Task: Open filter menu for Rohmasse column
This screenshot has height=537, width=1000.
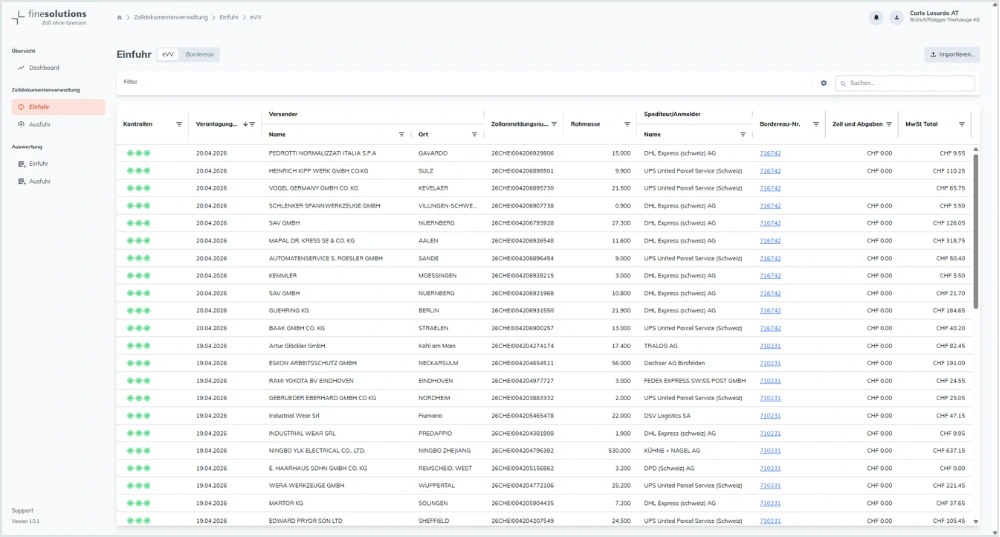Action: pos(627,124)
